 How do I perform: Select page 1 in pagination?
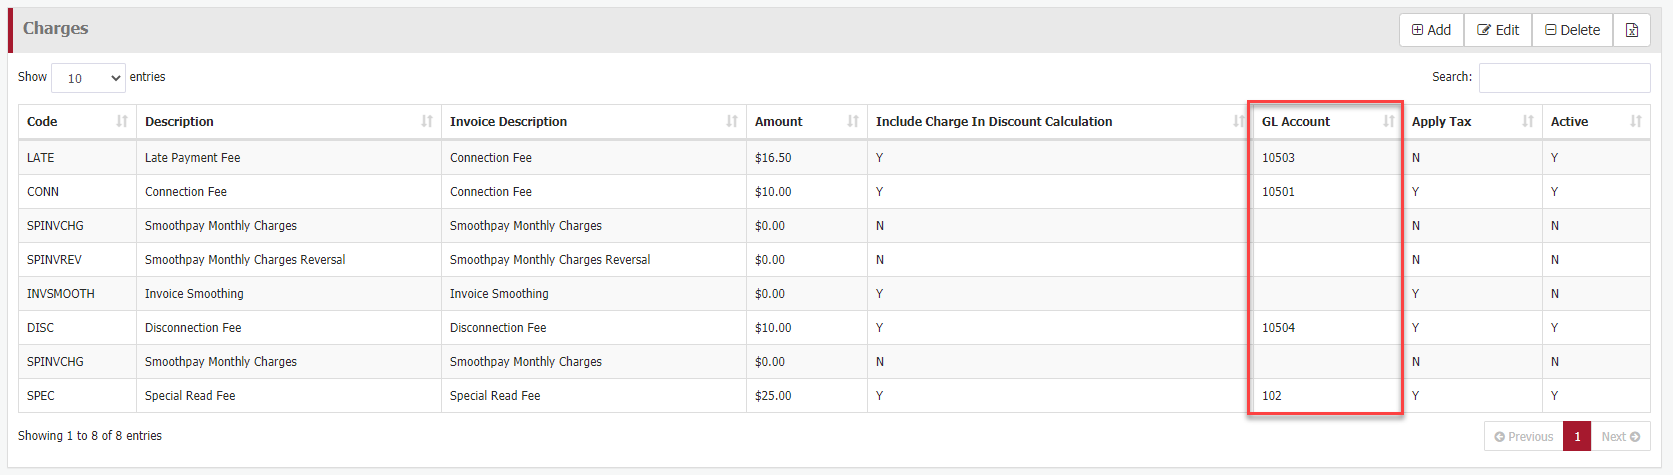pos(1577,437)
